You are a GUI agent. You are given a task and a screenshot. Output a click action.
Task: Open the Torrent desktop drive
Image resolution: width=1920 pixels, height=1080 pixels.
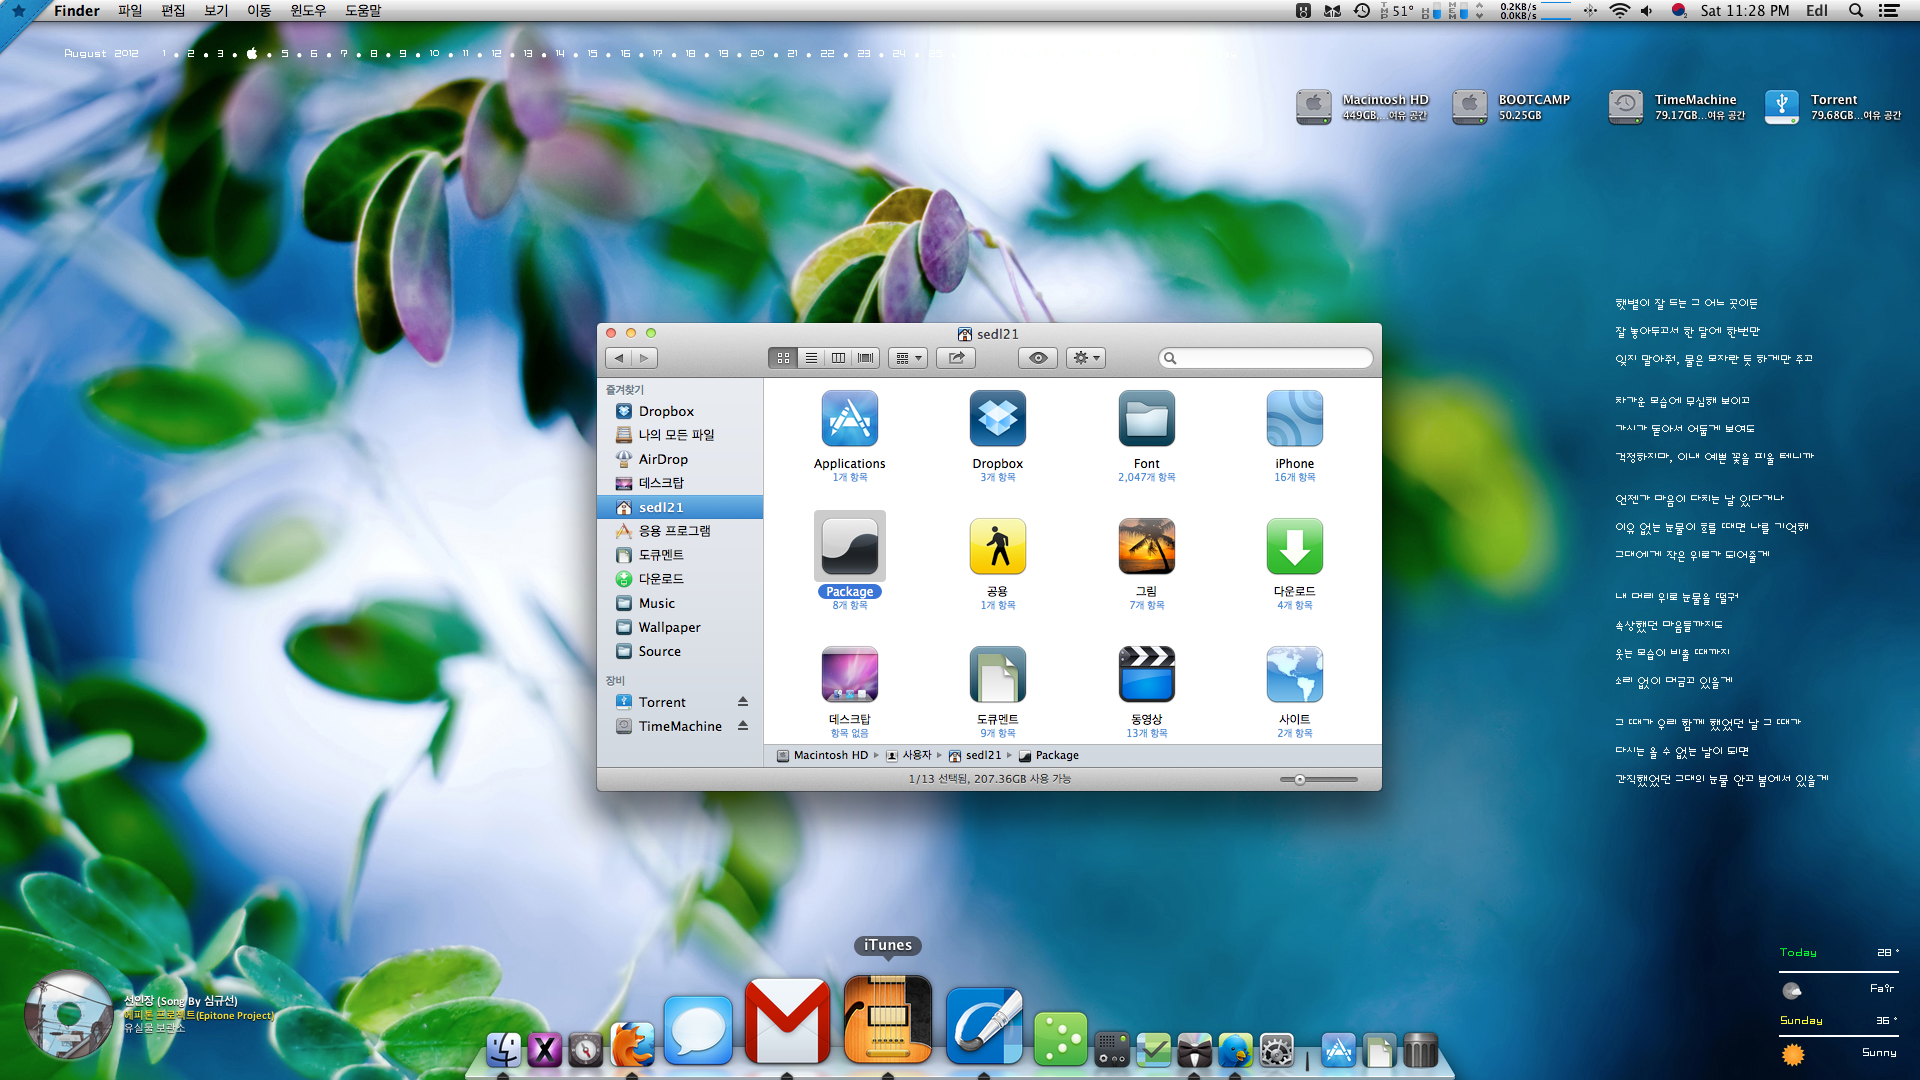(1781, 107)
